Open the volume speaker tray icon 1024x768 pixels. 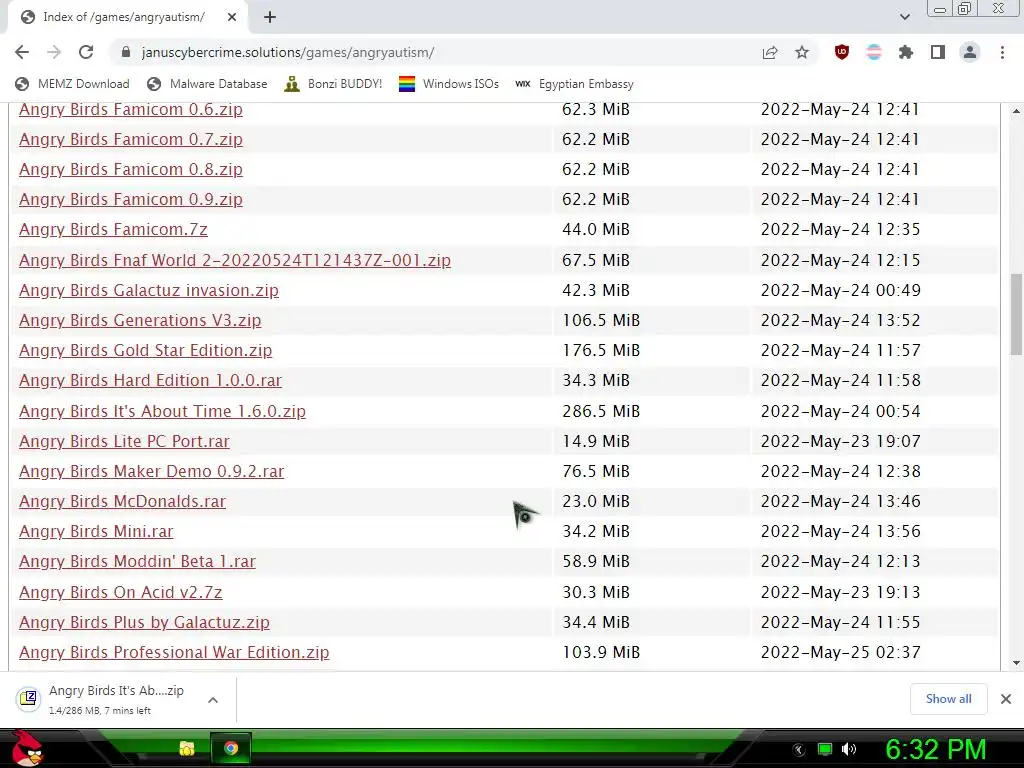pos(849,750)
